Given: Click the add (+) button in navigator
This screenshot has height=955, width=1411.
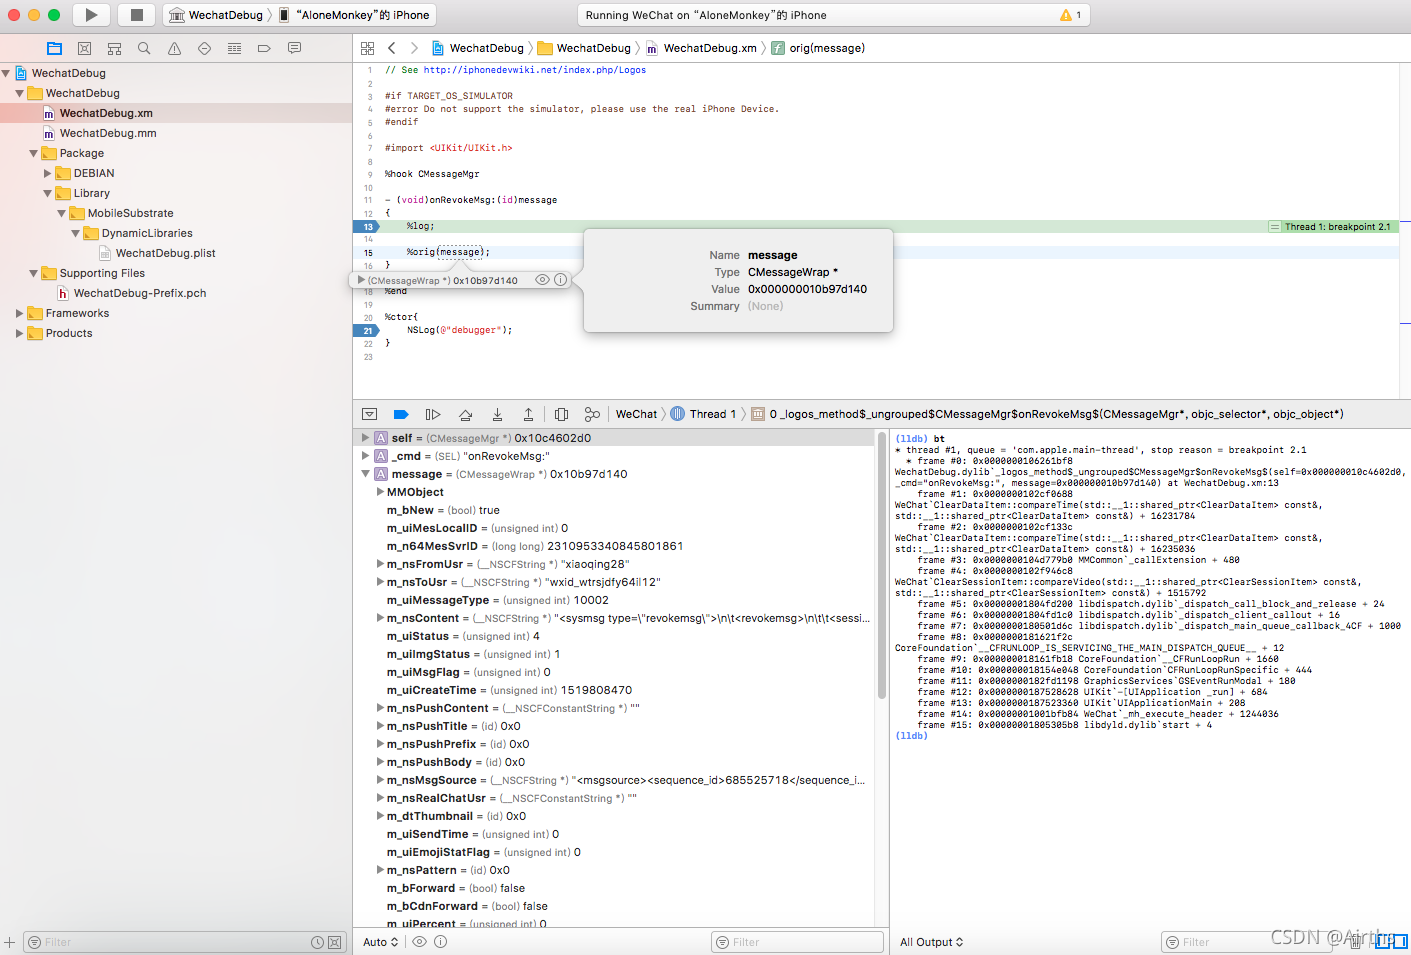Looking at the screenshot, I should 9,942.
